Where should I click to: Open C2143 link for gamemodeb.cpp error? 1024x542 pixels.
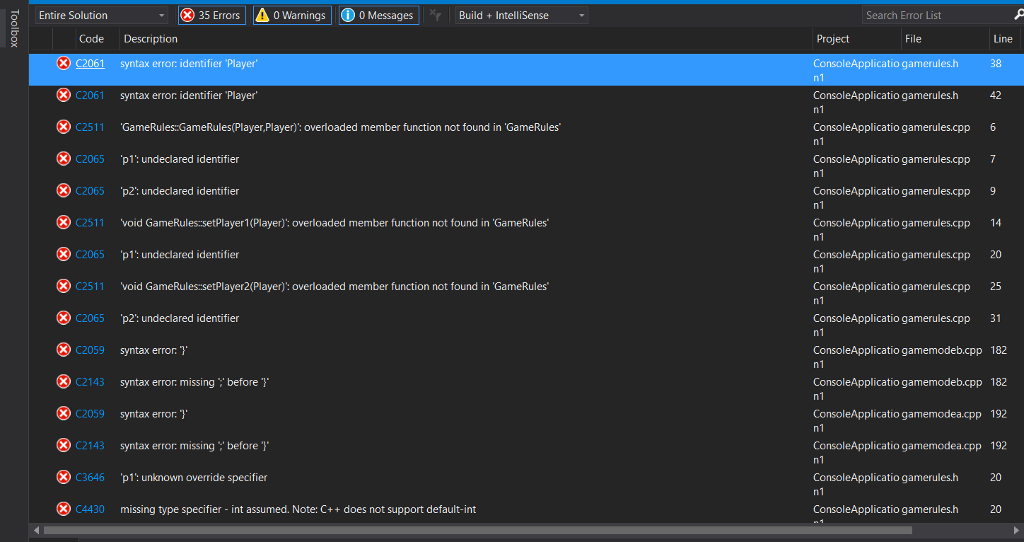[x=90, y=382]
